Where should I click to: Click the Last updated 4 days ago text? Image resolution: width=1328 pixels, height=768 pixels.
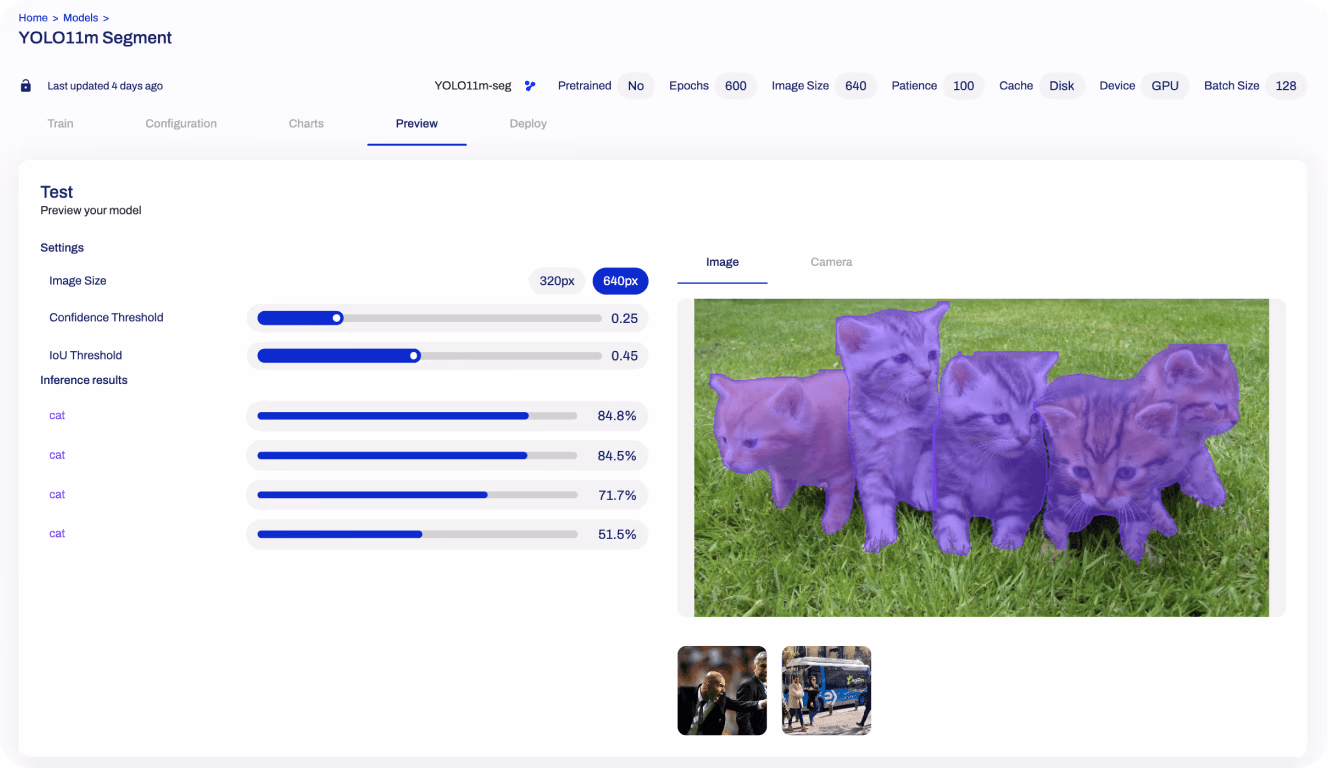coord(105,86)
